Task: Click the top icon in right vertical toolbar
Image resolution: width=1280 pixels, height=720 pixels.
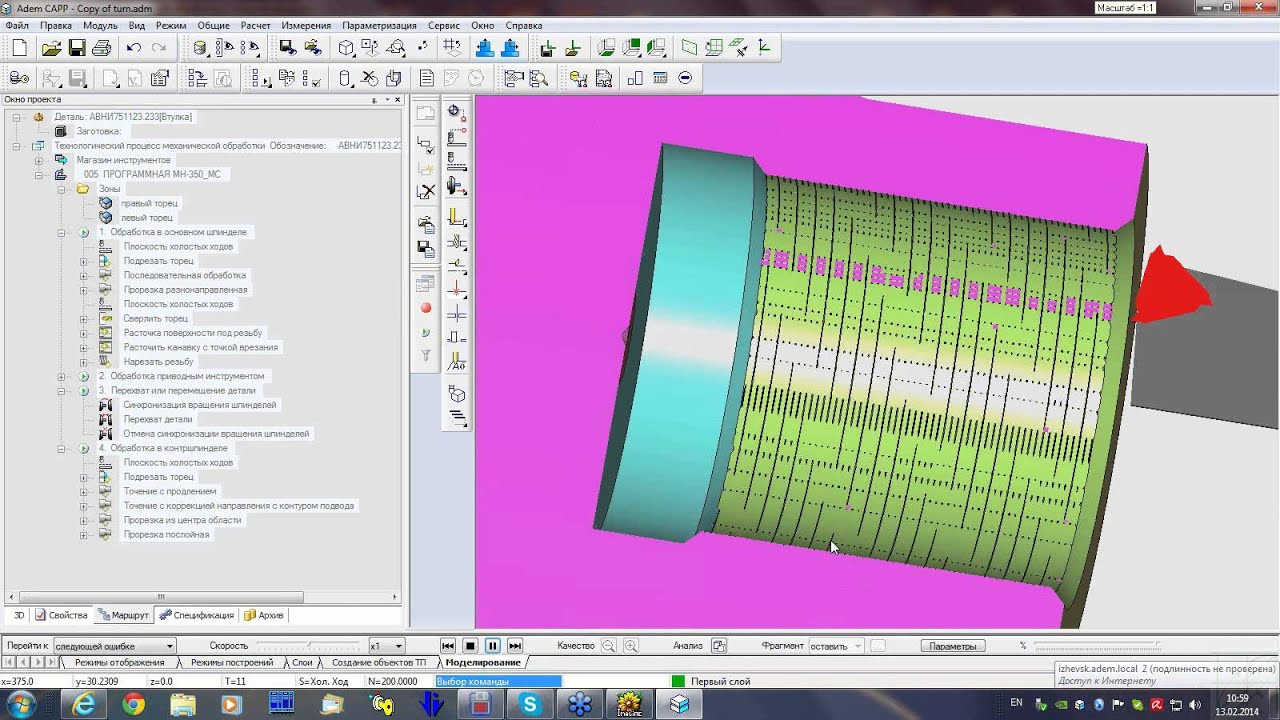Action: coord(456,111)
